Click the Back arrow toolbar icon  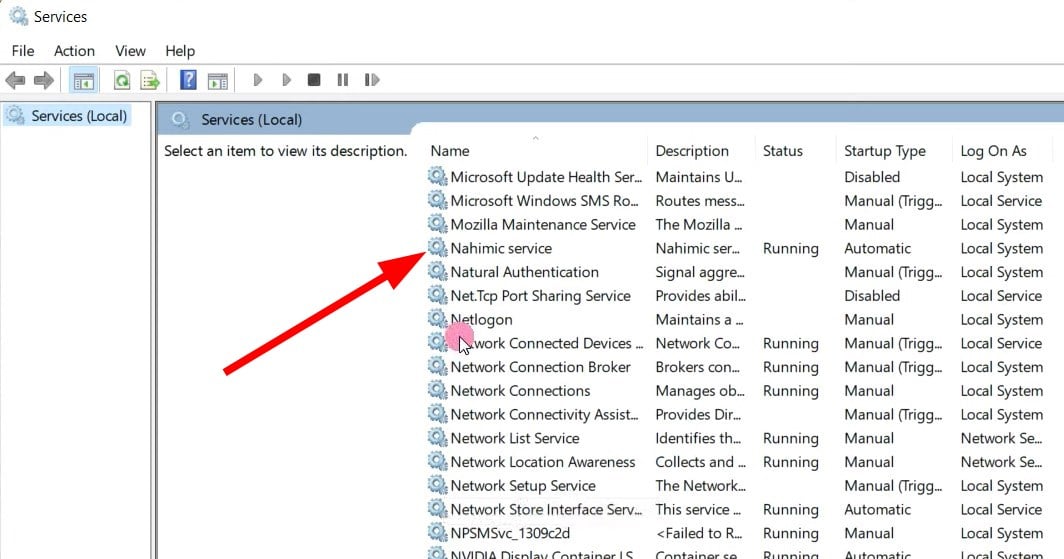coord(15,81)
